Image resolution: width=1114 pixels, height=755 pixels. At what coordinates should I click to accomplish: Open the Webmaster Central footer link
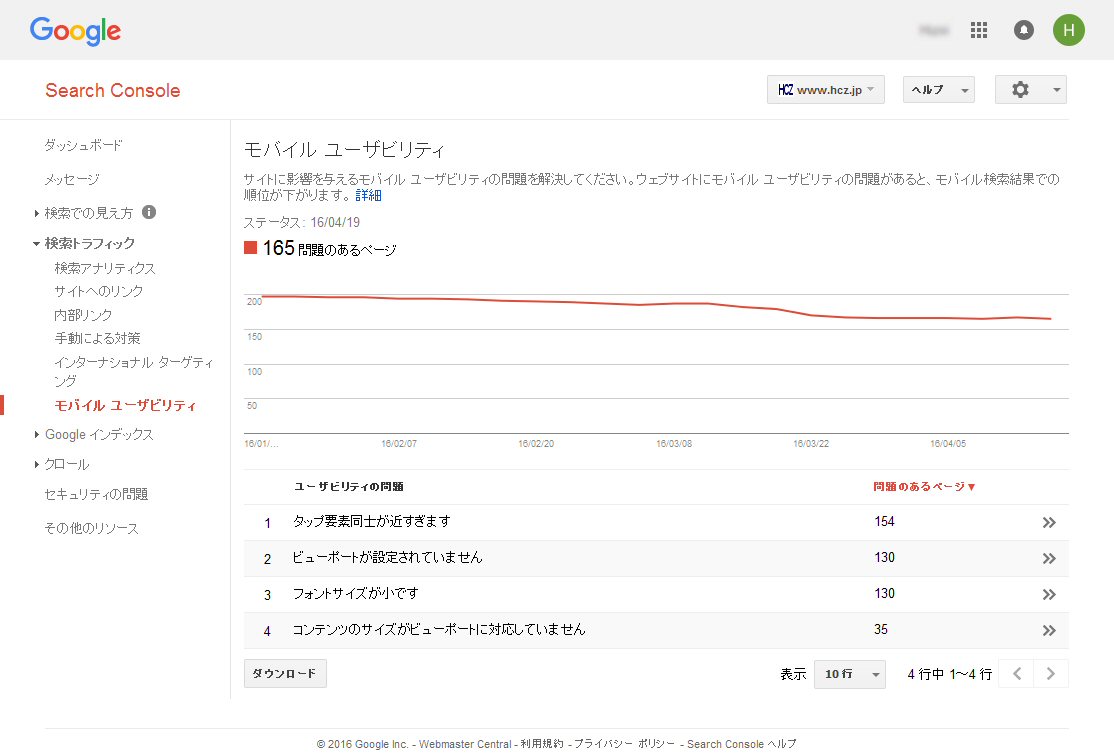tap(465, 744)
